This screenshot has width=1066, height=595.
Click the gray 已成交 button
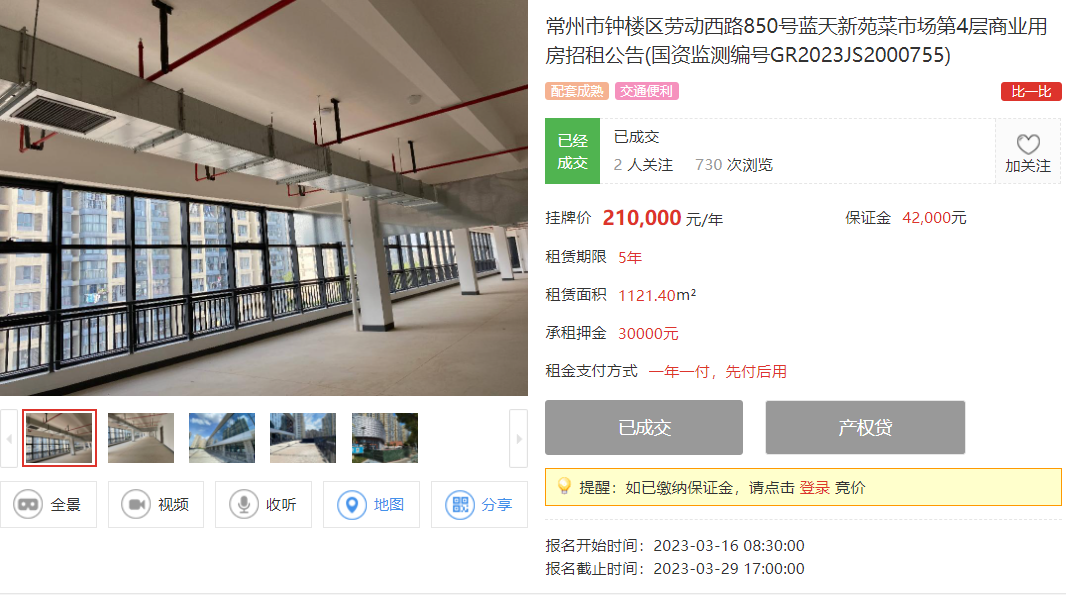pos(644,427)
